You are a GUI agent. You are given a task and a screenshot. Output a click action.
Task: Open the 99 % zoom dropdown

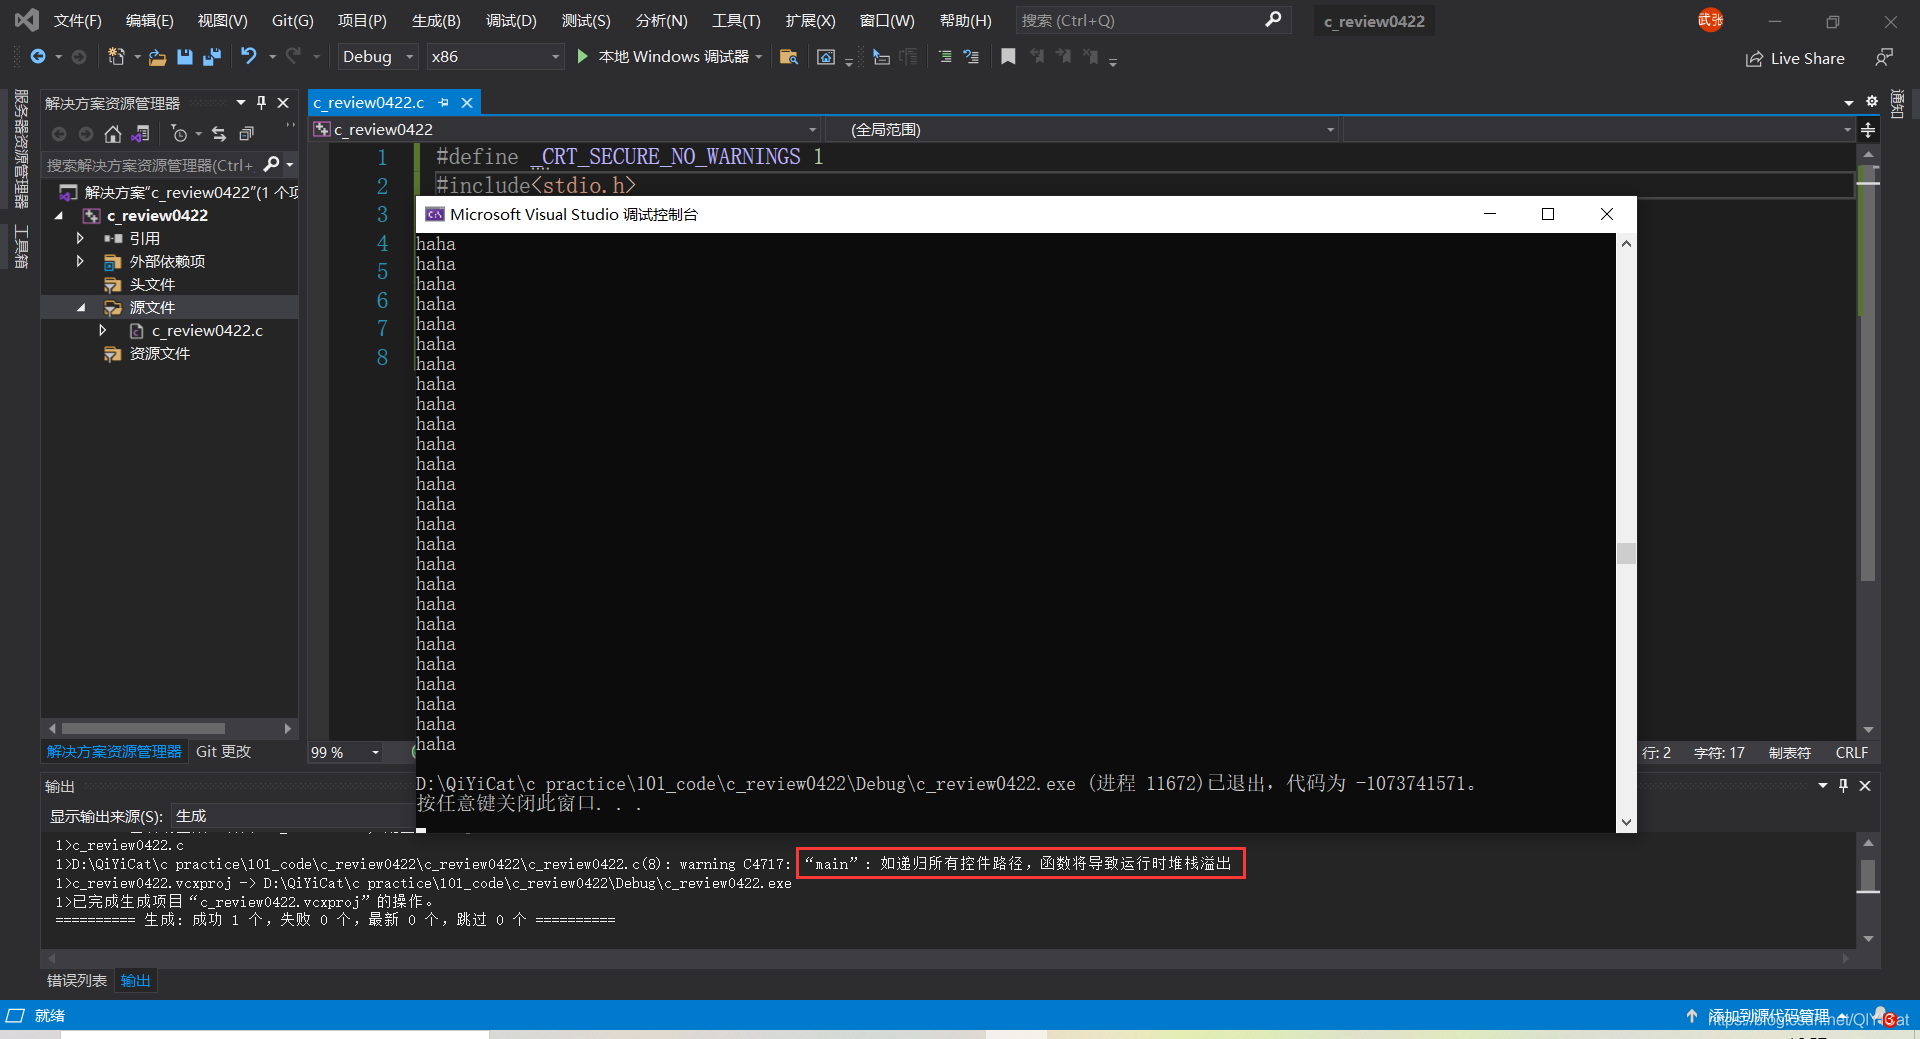point(346,752)
